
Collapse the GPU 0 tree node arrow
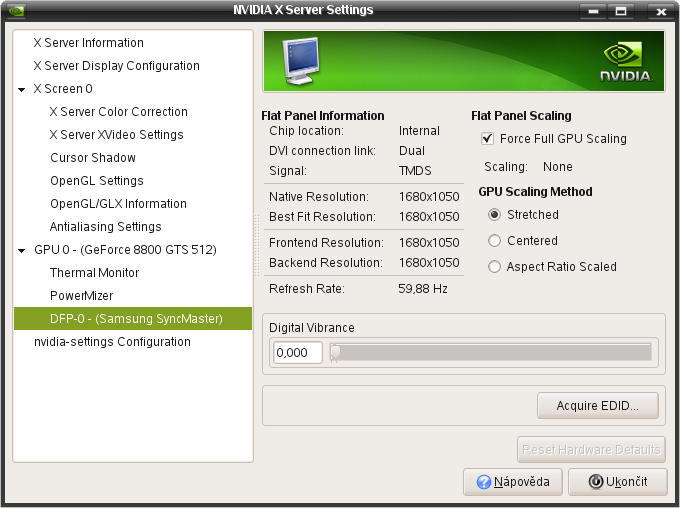coord(22,250)
